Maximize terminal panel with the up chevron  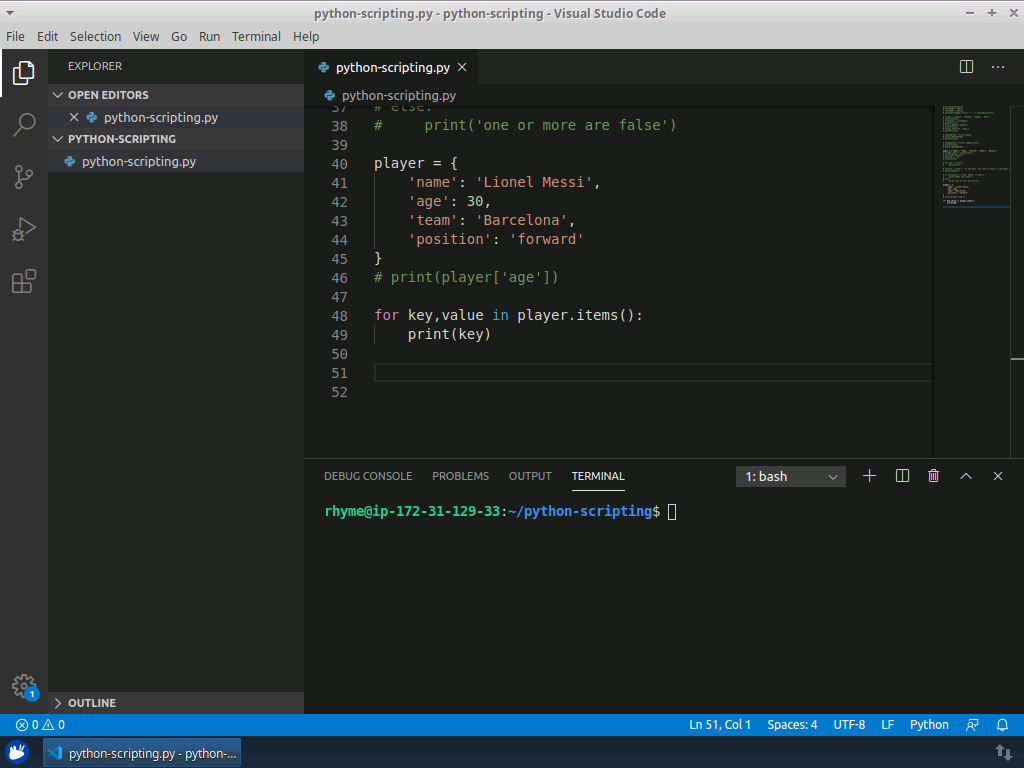click(966, 476)
